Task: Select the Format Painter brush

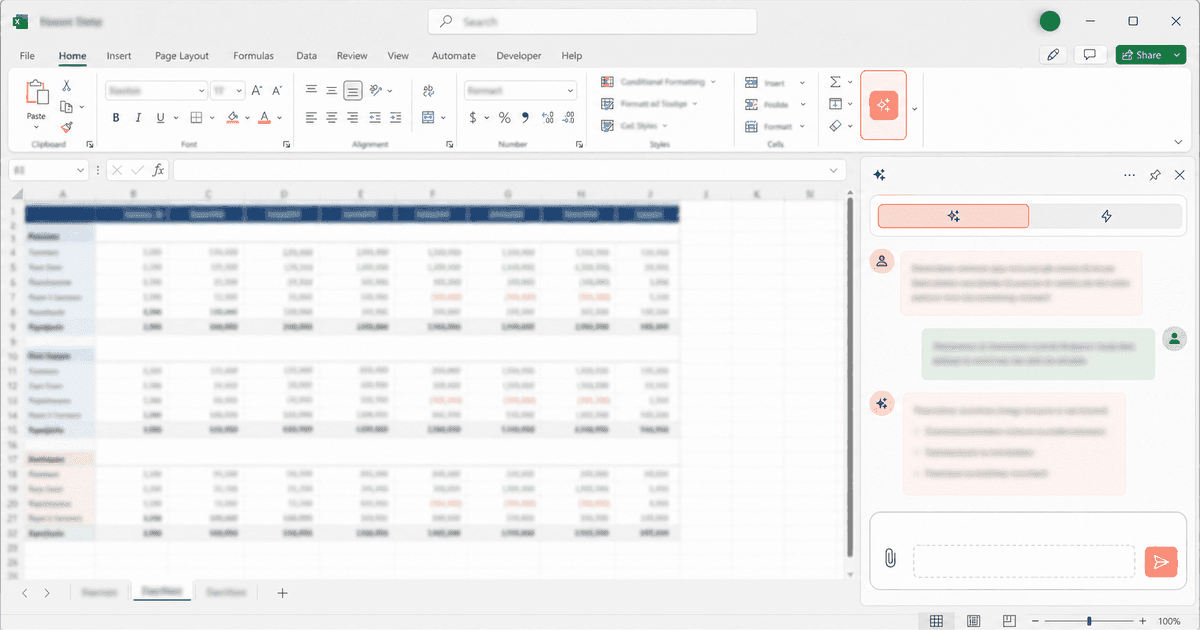Action: [66, 127]
